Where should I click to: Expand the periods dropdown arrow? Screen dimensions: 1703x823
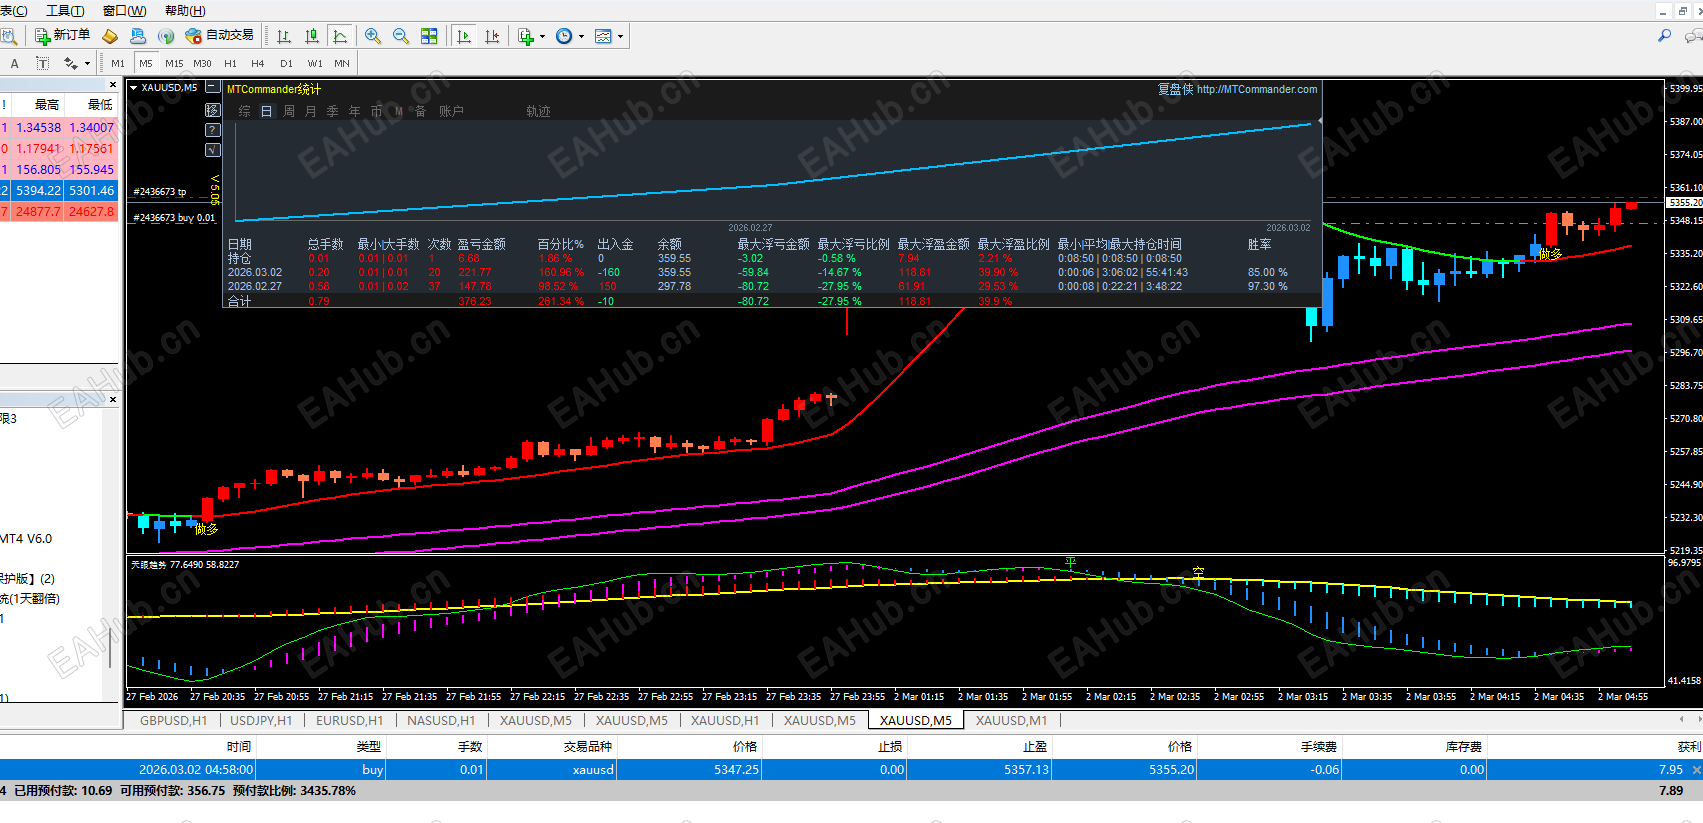pos(581,36)
